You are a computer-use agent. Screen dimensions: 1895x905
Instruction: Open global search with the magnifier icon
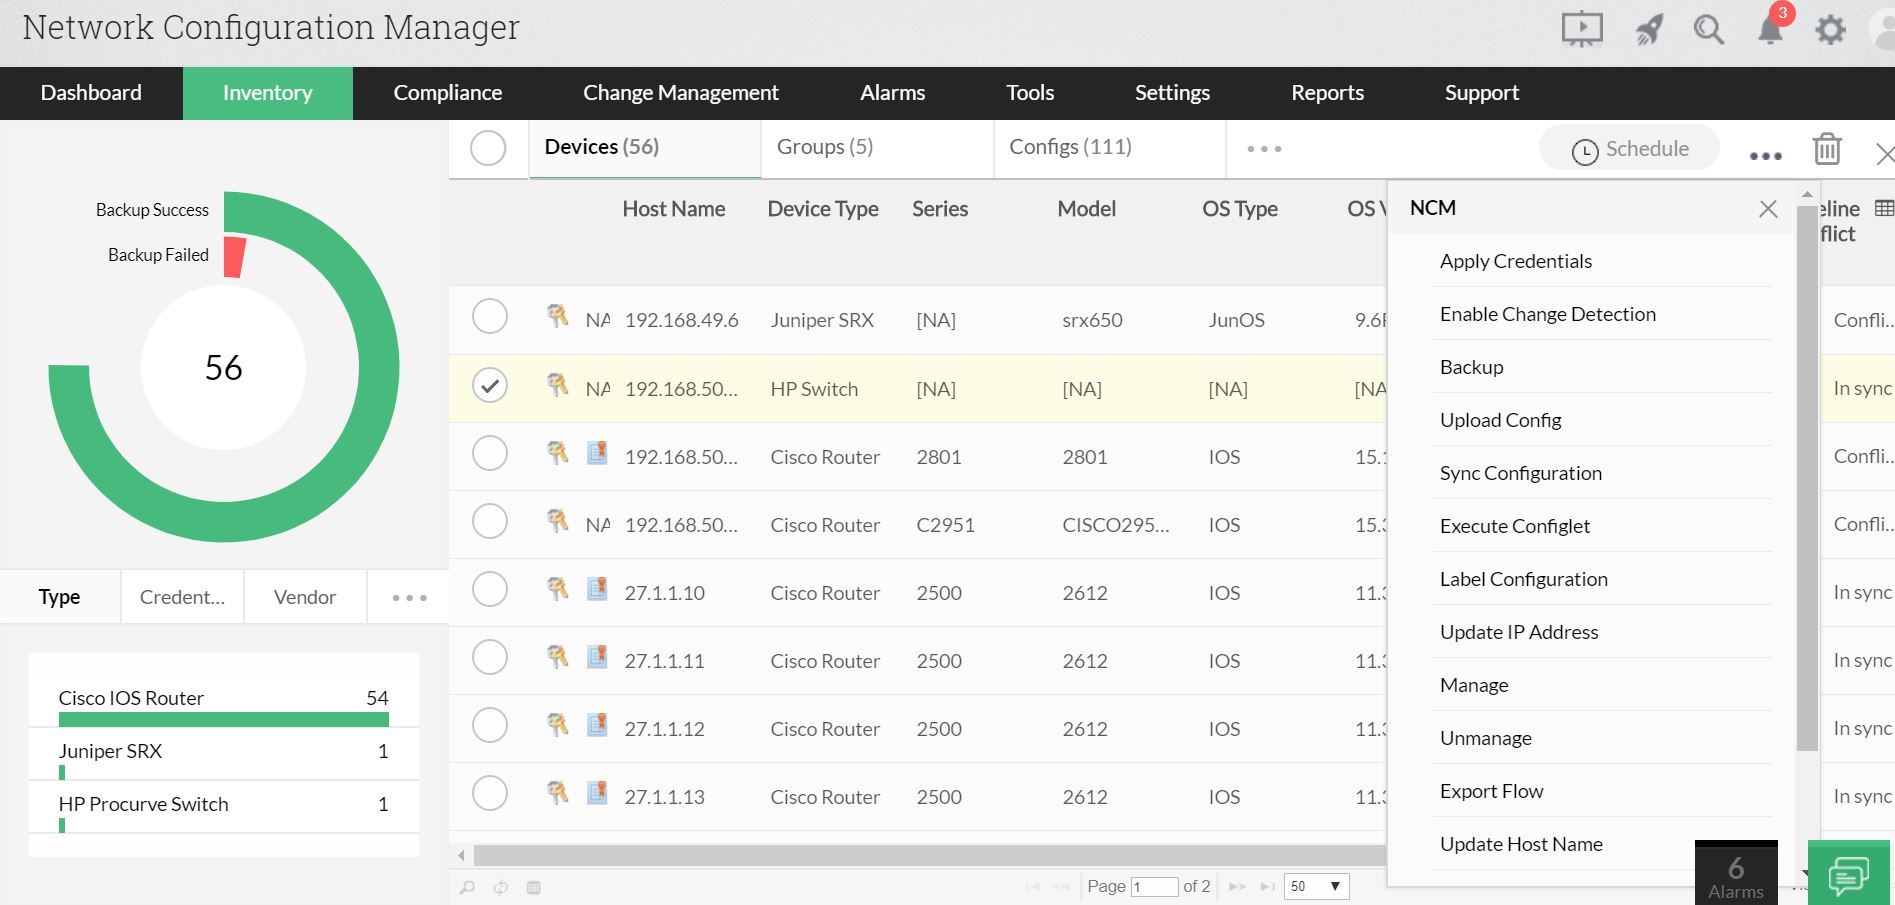point(1708,29)
